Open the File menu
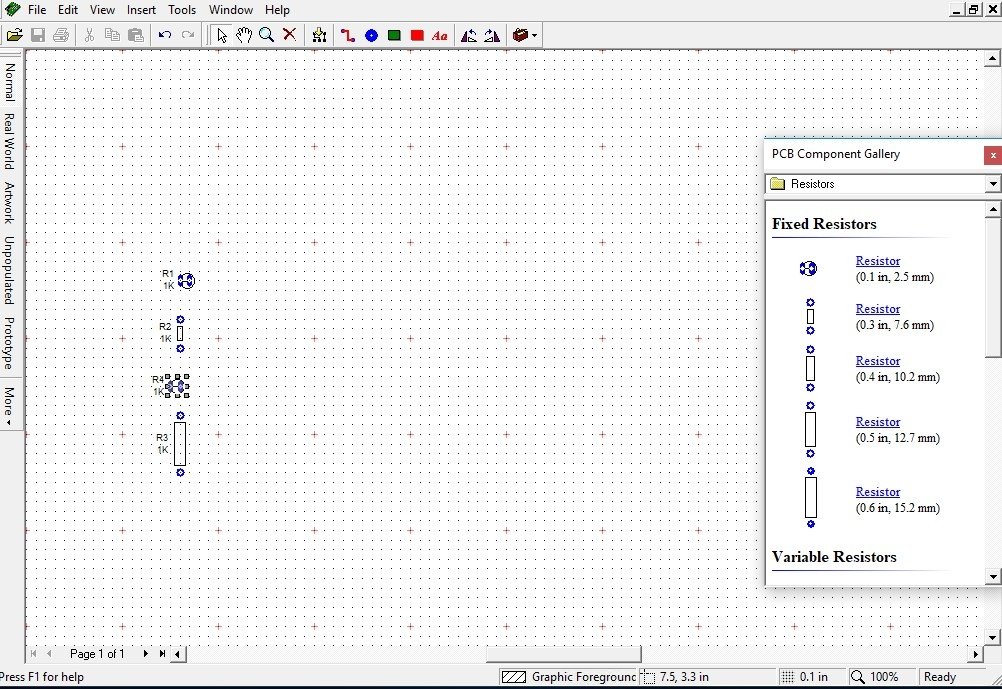This screenshot has height=689, width=1002. click(x=37, y=10)
